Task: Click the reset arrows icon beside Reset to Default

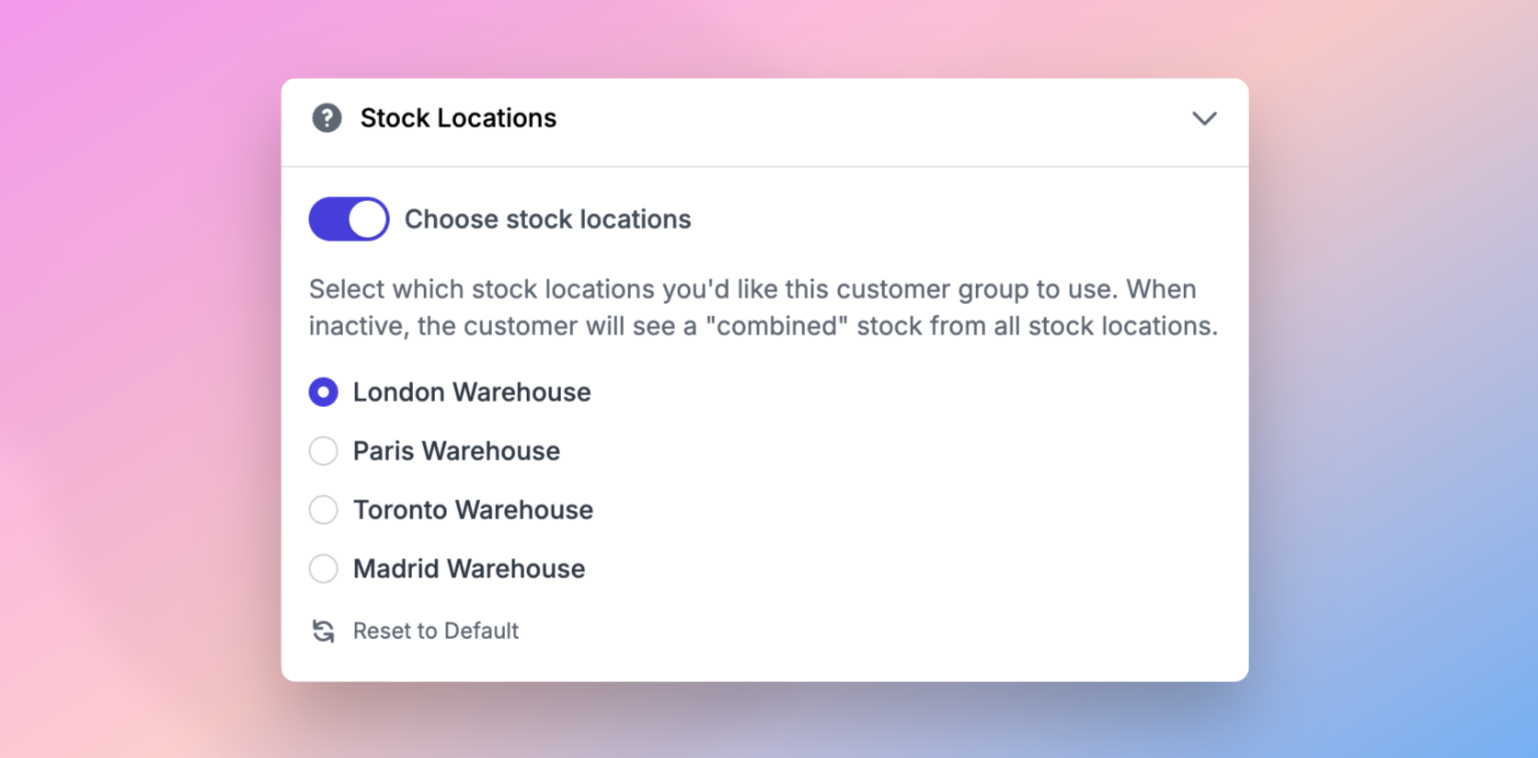Action: (322, 631)
